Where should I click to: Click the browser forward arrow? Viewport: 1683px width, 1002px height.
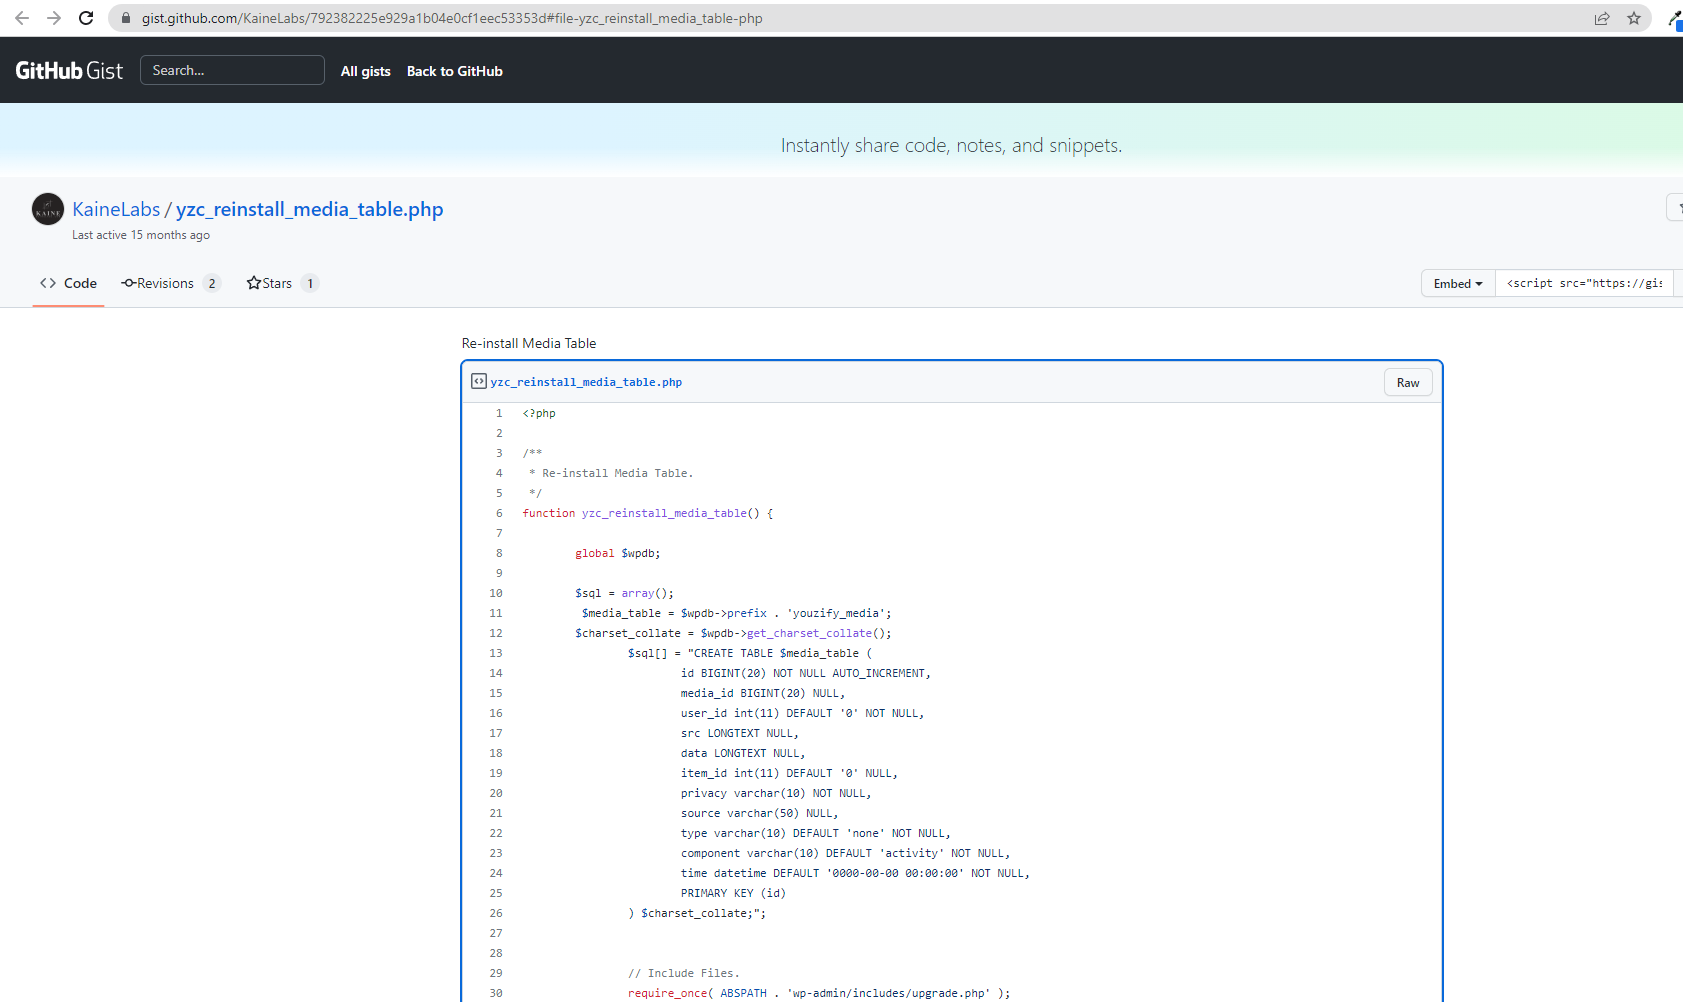pyautogui.click(x=54, y=18)
